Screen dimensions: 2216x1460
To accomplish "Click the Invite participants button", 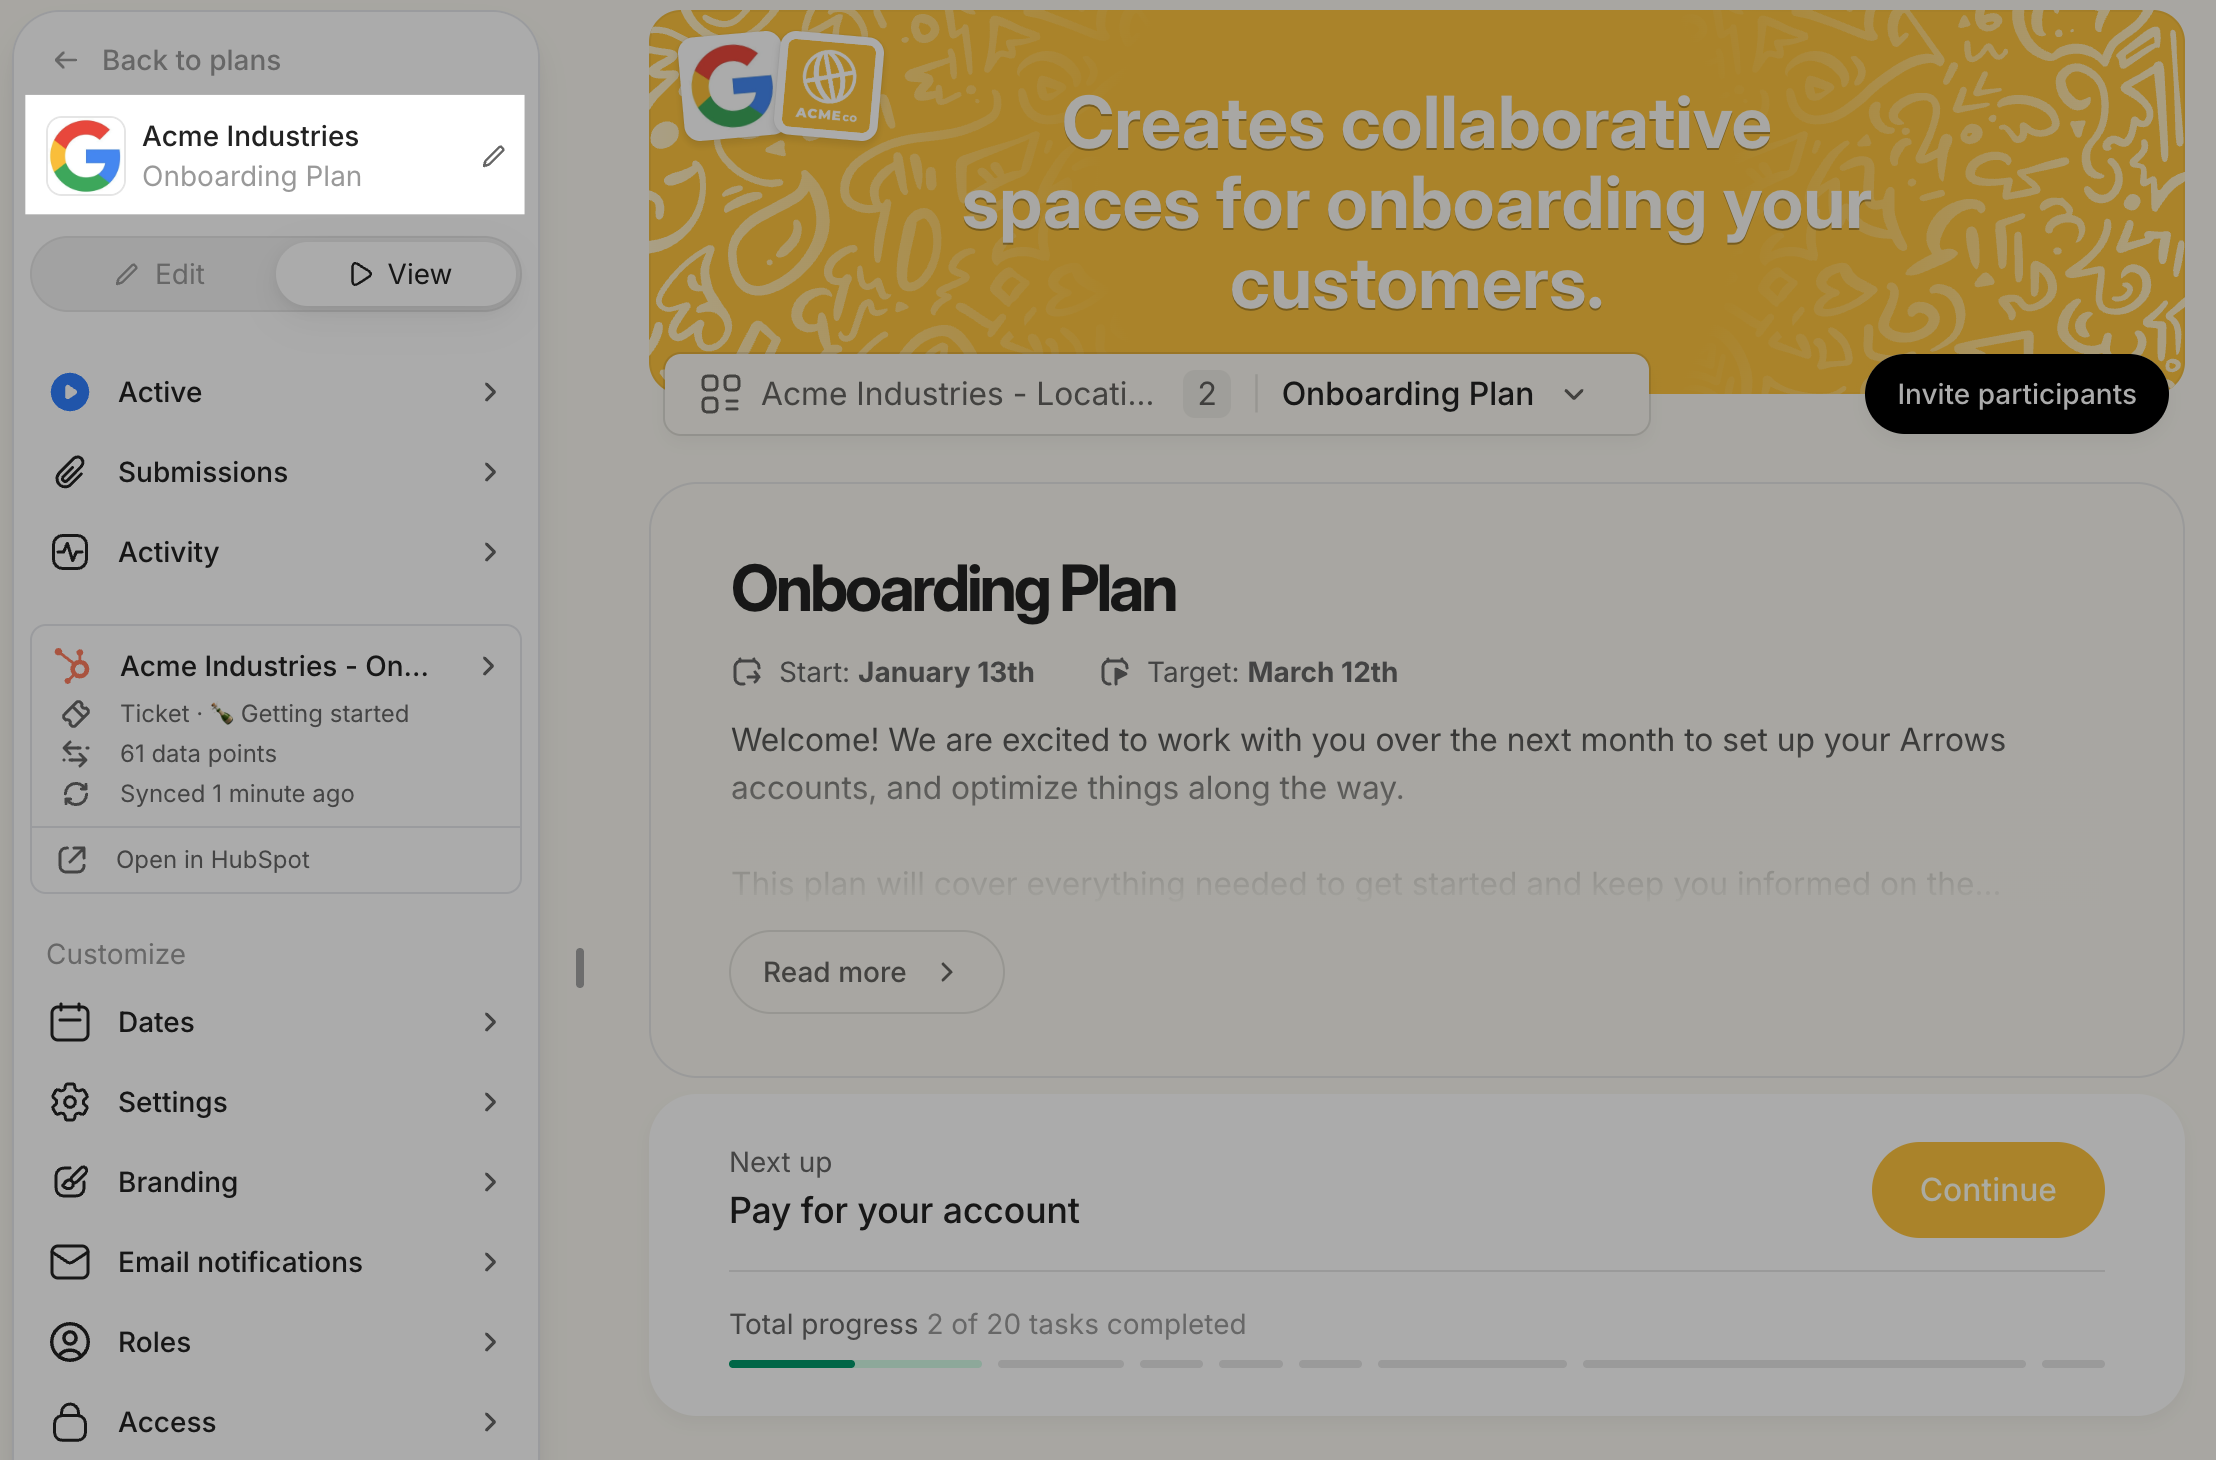I will click(x=2016, y=394).
